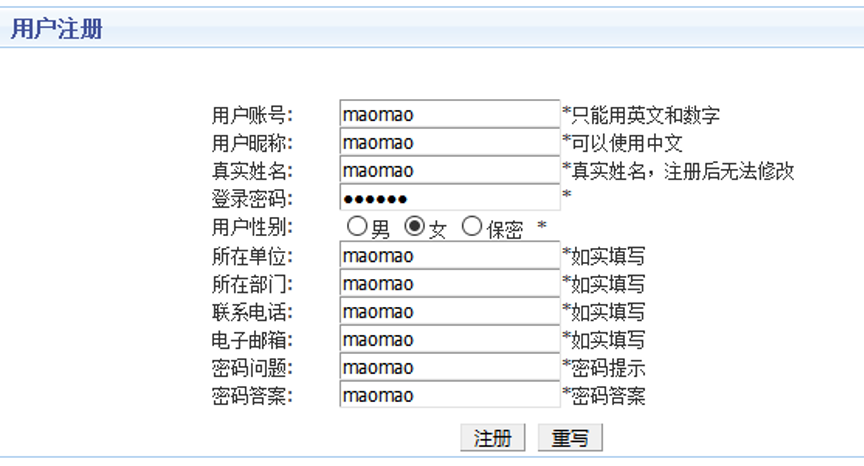Focus the 所在部门 input box

pos(449,284)
